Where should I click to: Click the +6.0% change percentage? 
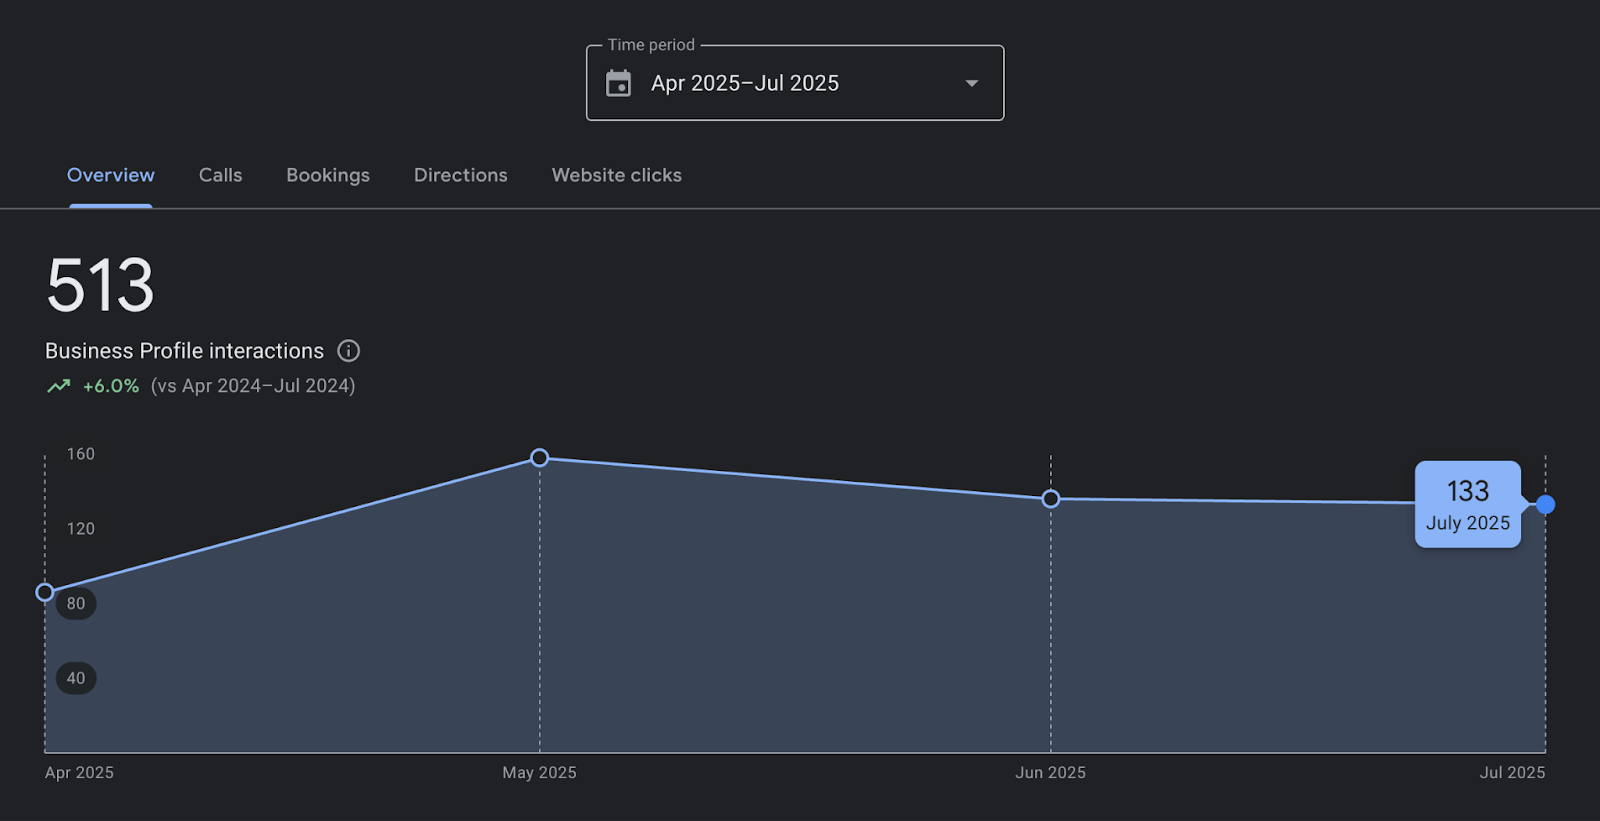point(110,386)
